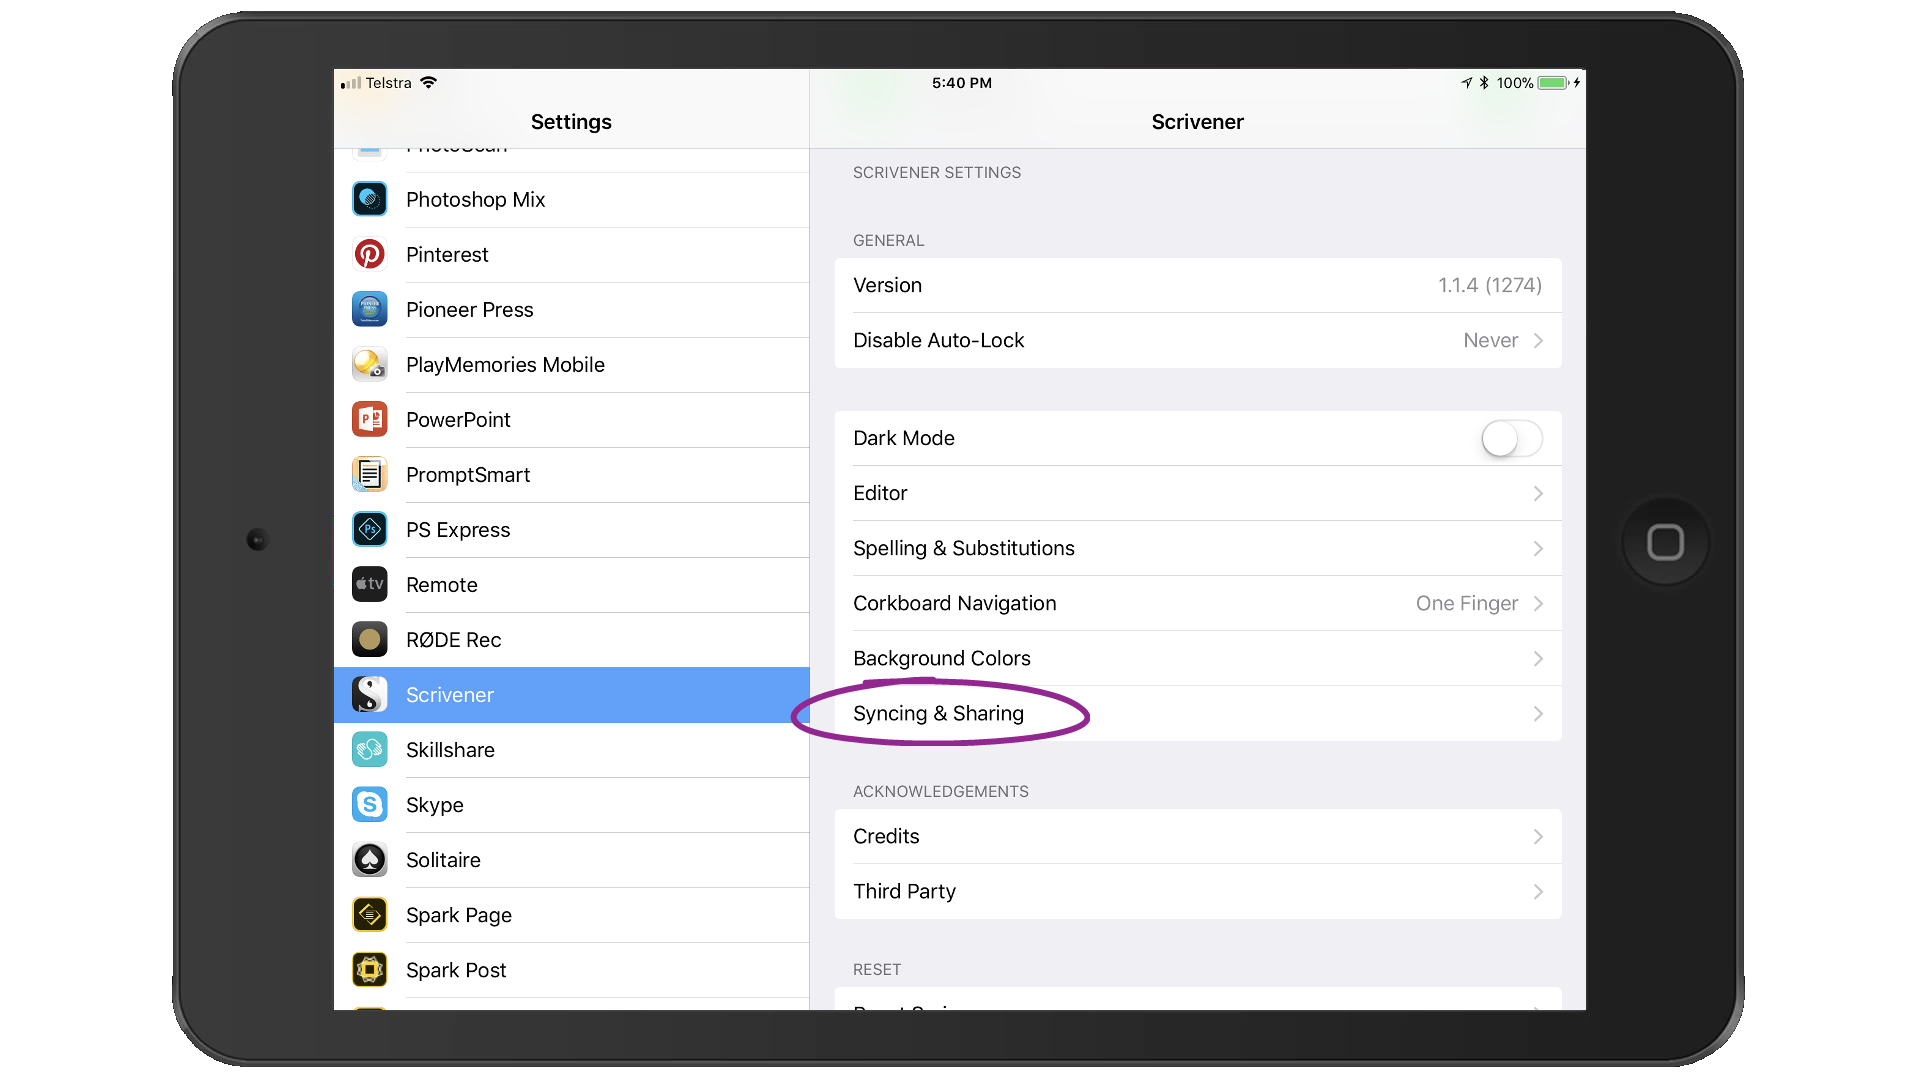This screenshot has width=1920, height=1080.
Task: Tap the Skillshare app icon
Action: [x=370, y=749]
